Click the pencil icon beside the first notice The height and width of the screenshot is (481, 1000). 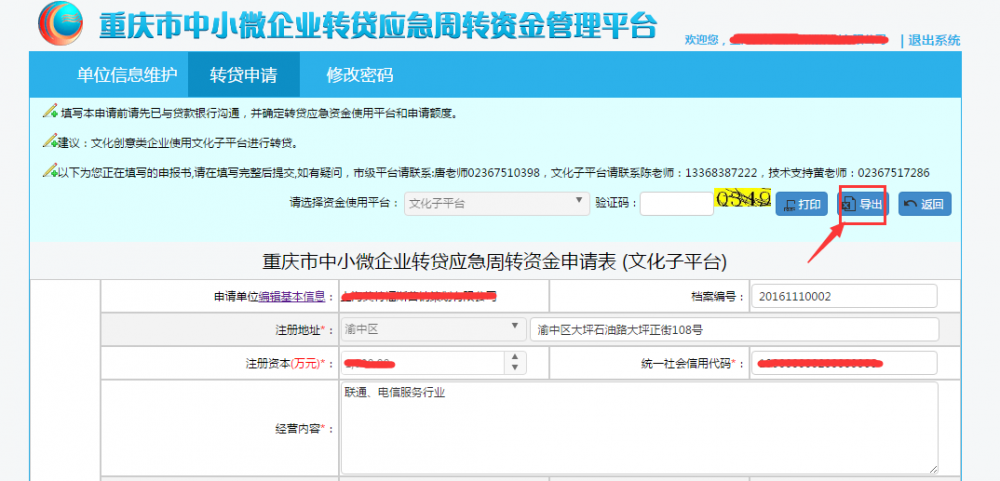point(49,111)
